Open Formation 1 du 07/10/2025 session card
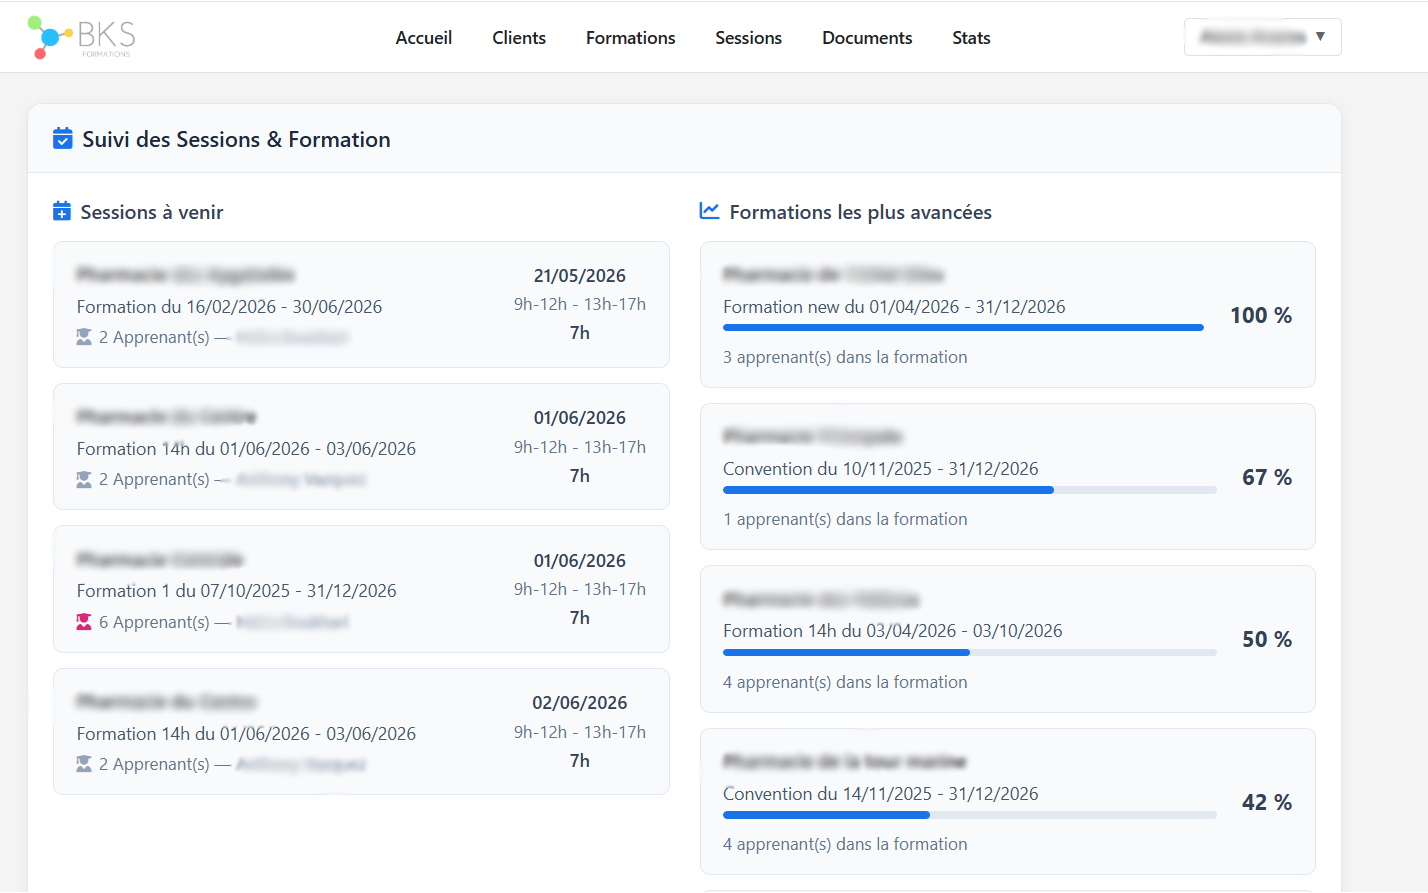This screenshot has height=893, width=1428. pos(361,589)
